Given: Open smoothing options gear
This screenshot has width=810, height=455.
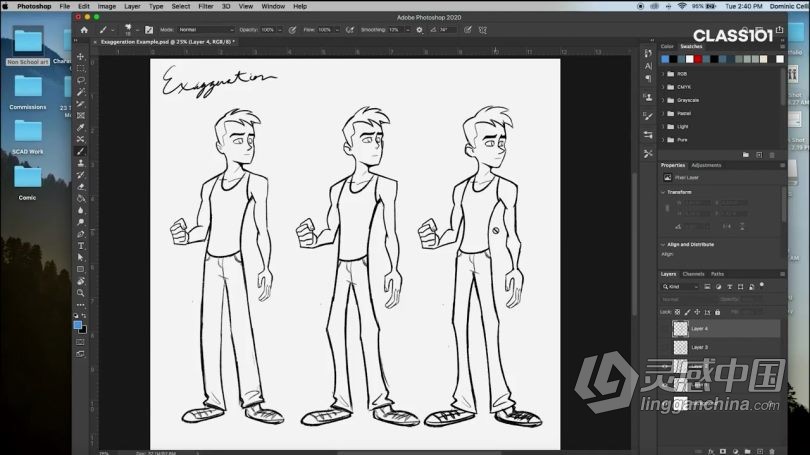Looking at the screenshot, I should click(x=419, y=30).
